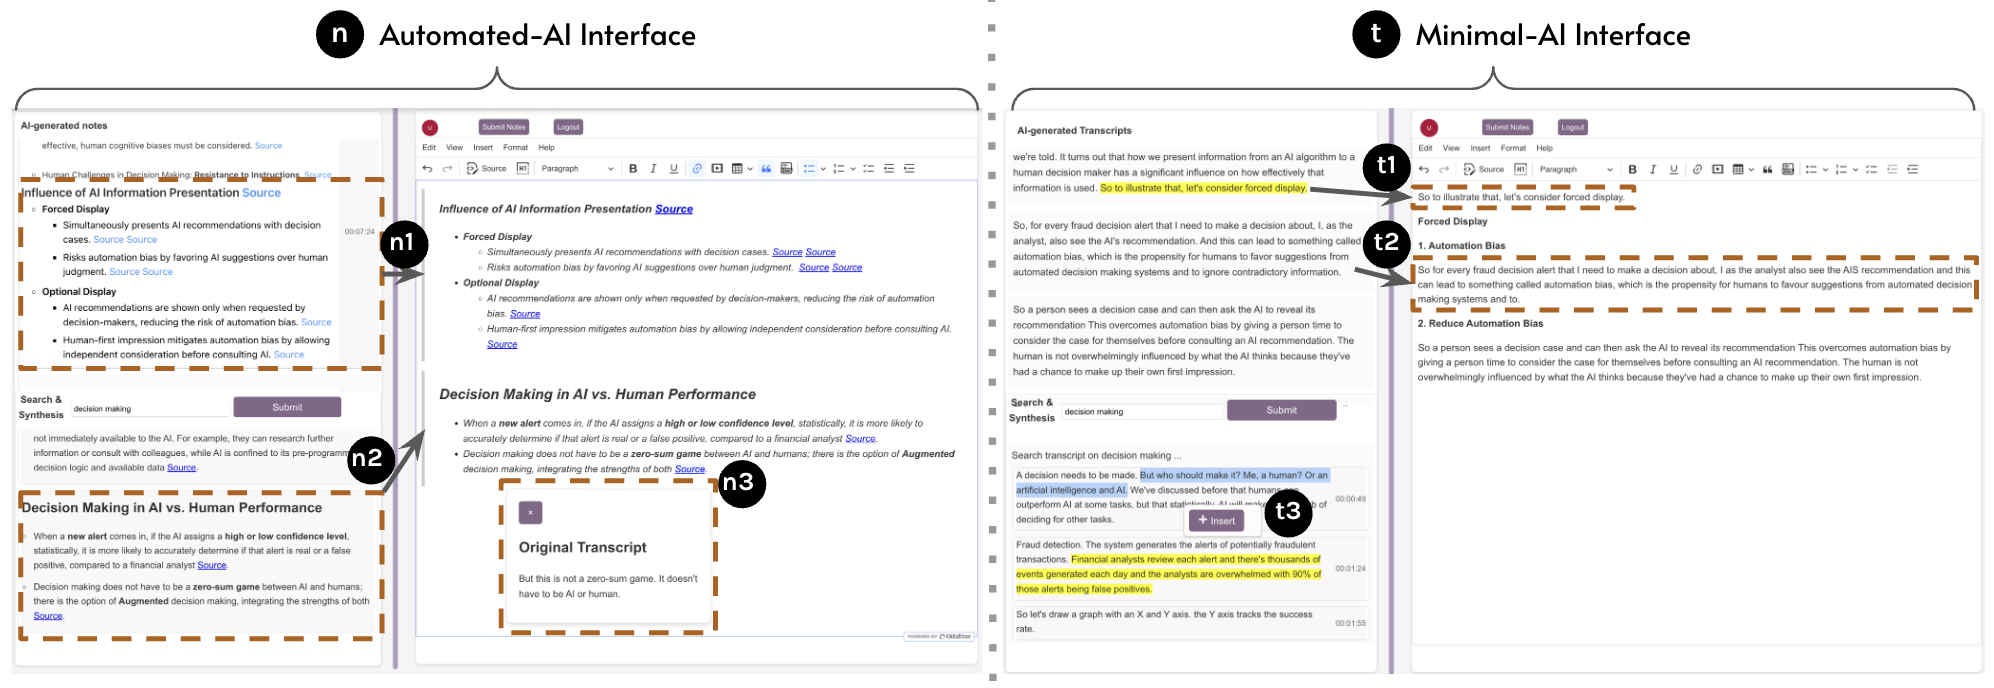Click the H1 heading icon in Automated-AI editor
This screenshot has height=688, width=1994.
[x=523, y=168]
